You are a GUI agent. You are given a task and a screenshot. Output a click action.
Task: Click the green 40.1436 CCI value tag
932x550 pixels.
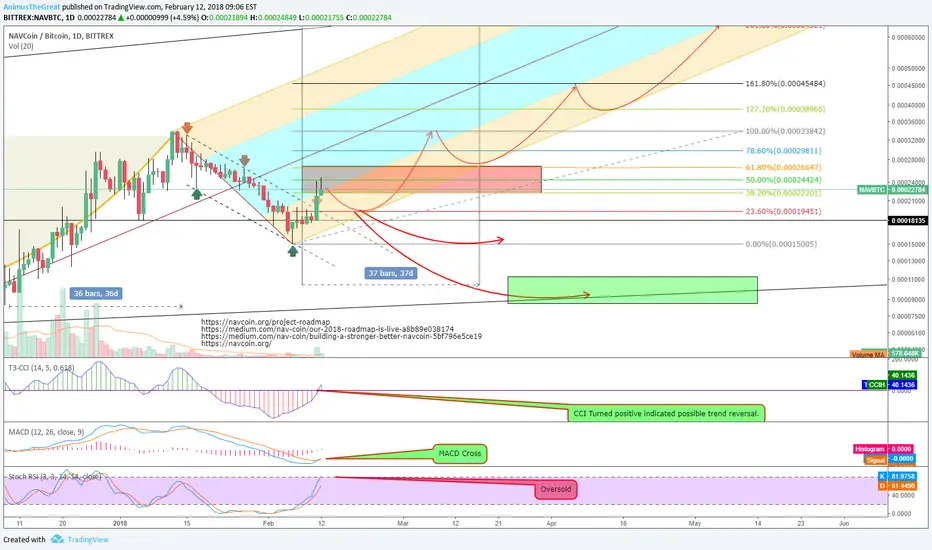click(x=902, y=375)
